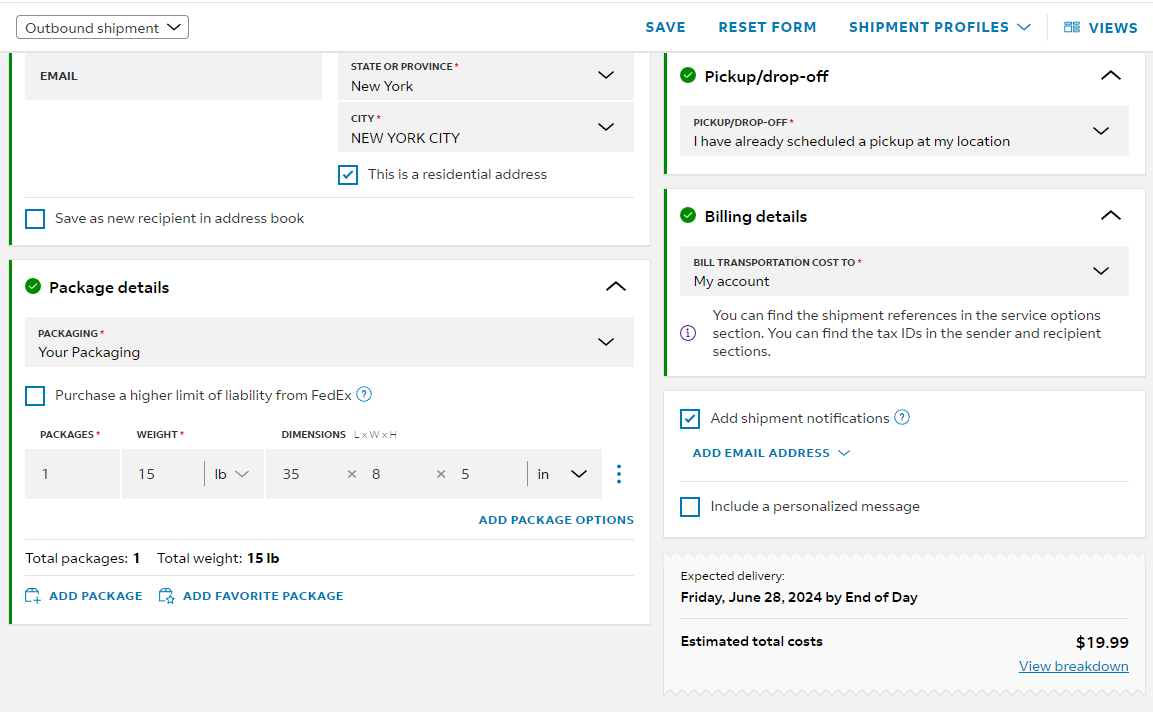The image size is (1153, 712).
Task: Click Total weight: 15 lb text
Action: pyautogui.click(x=218, y=558)
